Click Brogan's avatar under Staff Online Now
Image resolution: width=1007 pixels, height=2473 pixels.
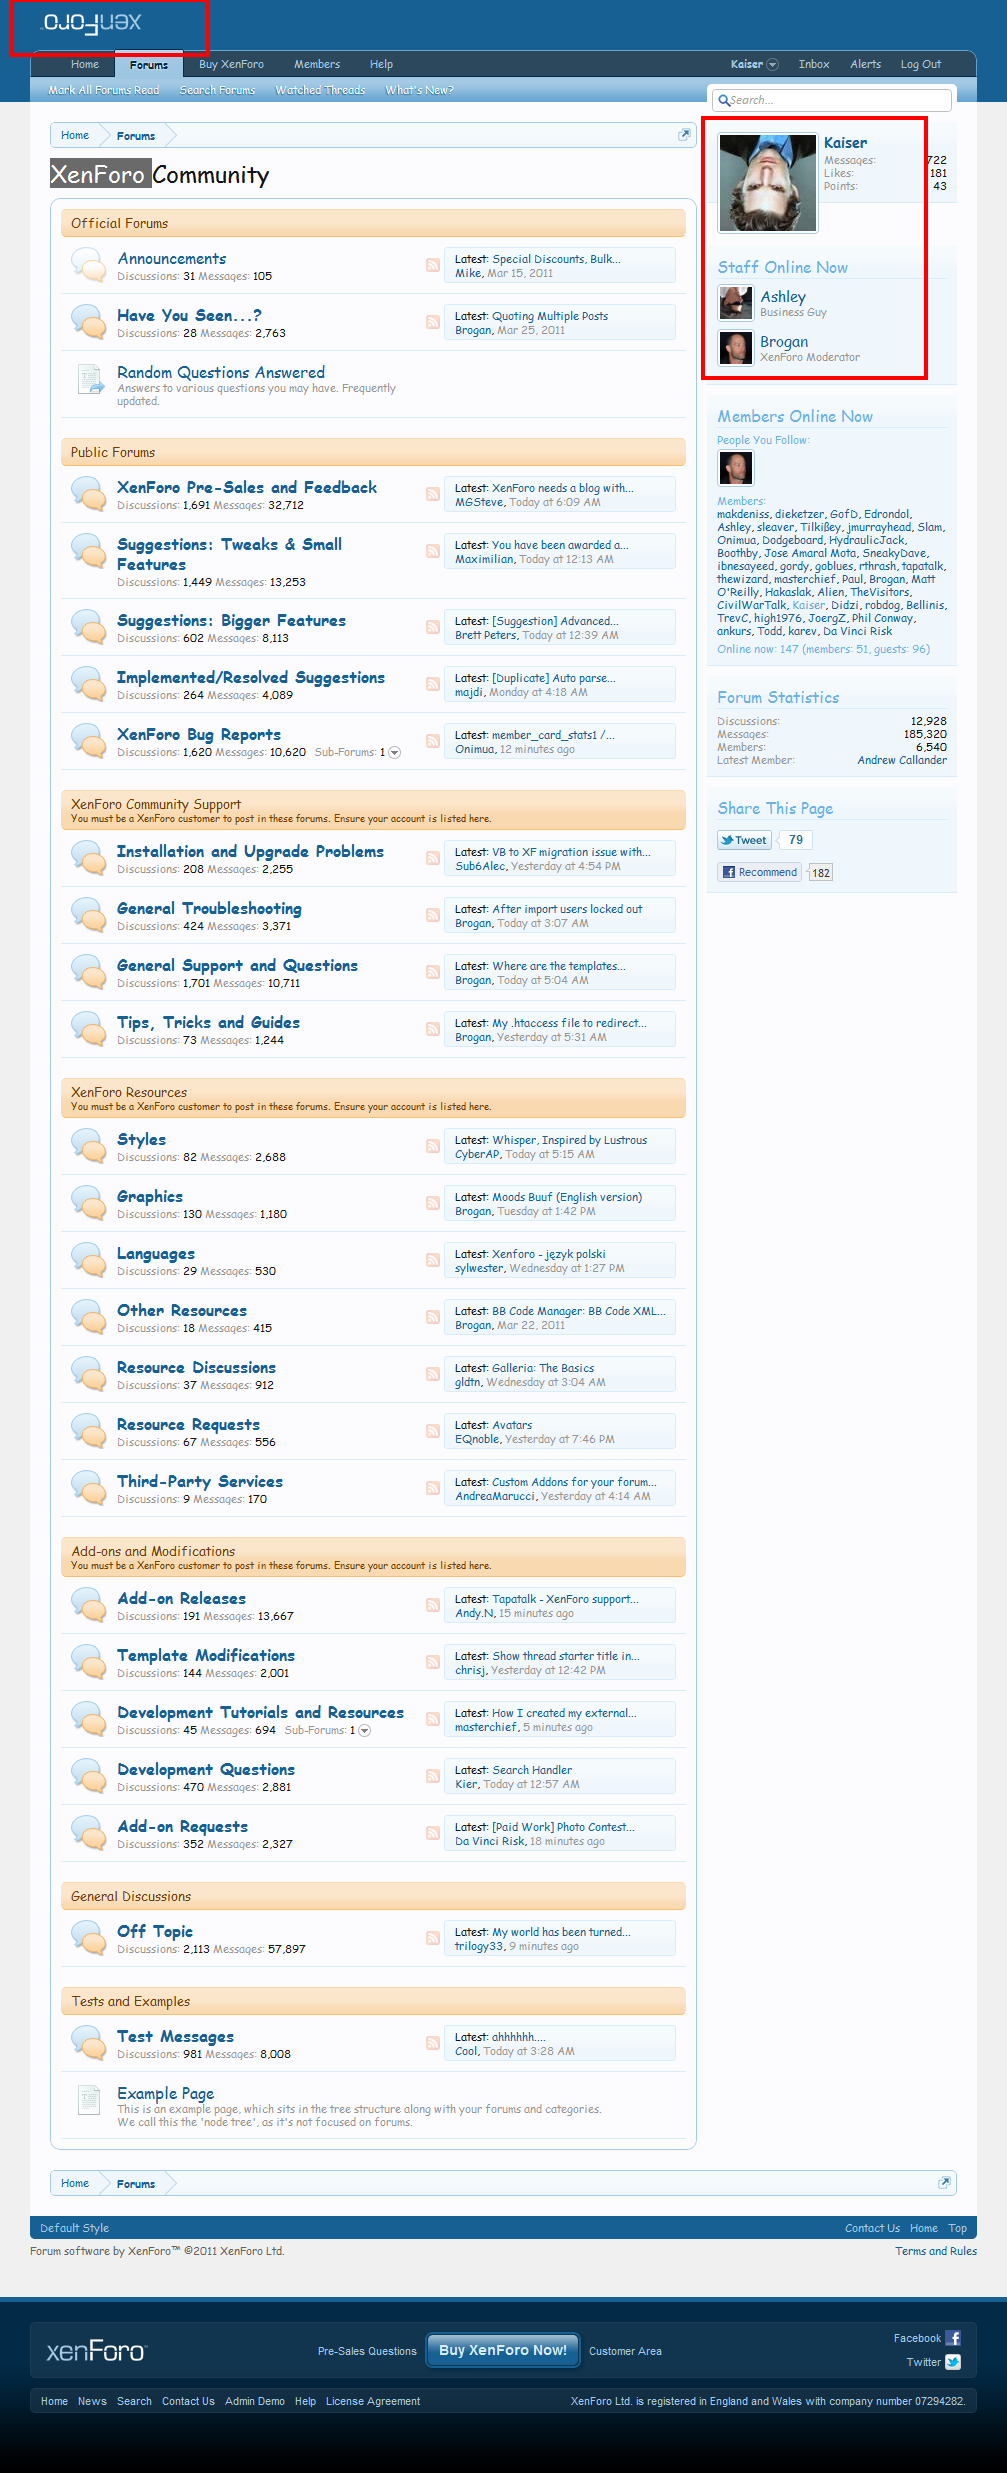click(x=736, y=348)
